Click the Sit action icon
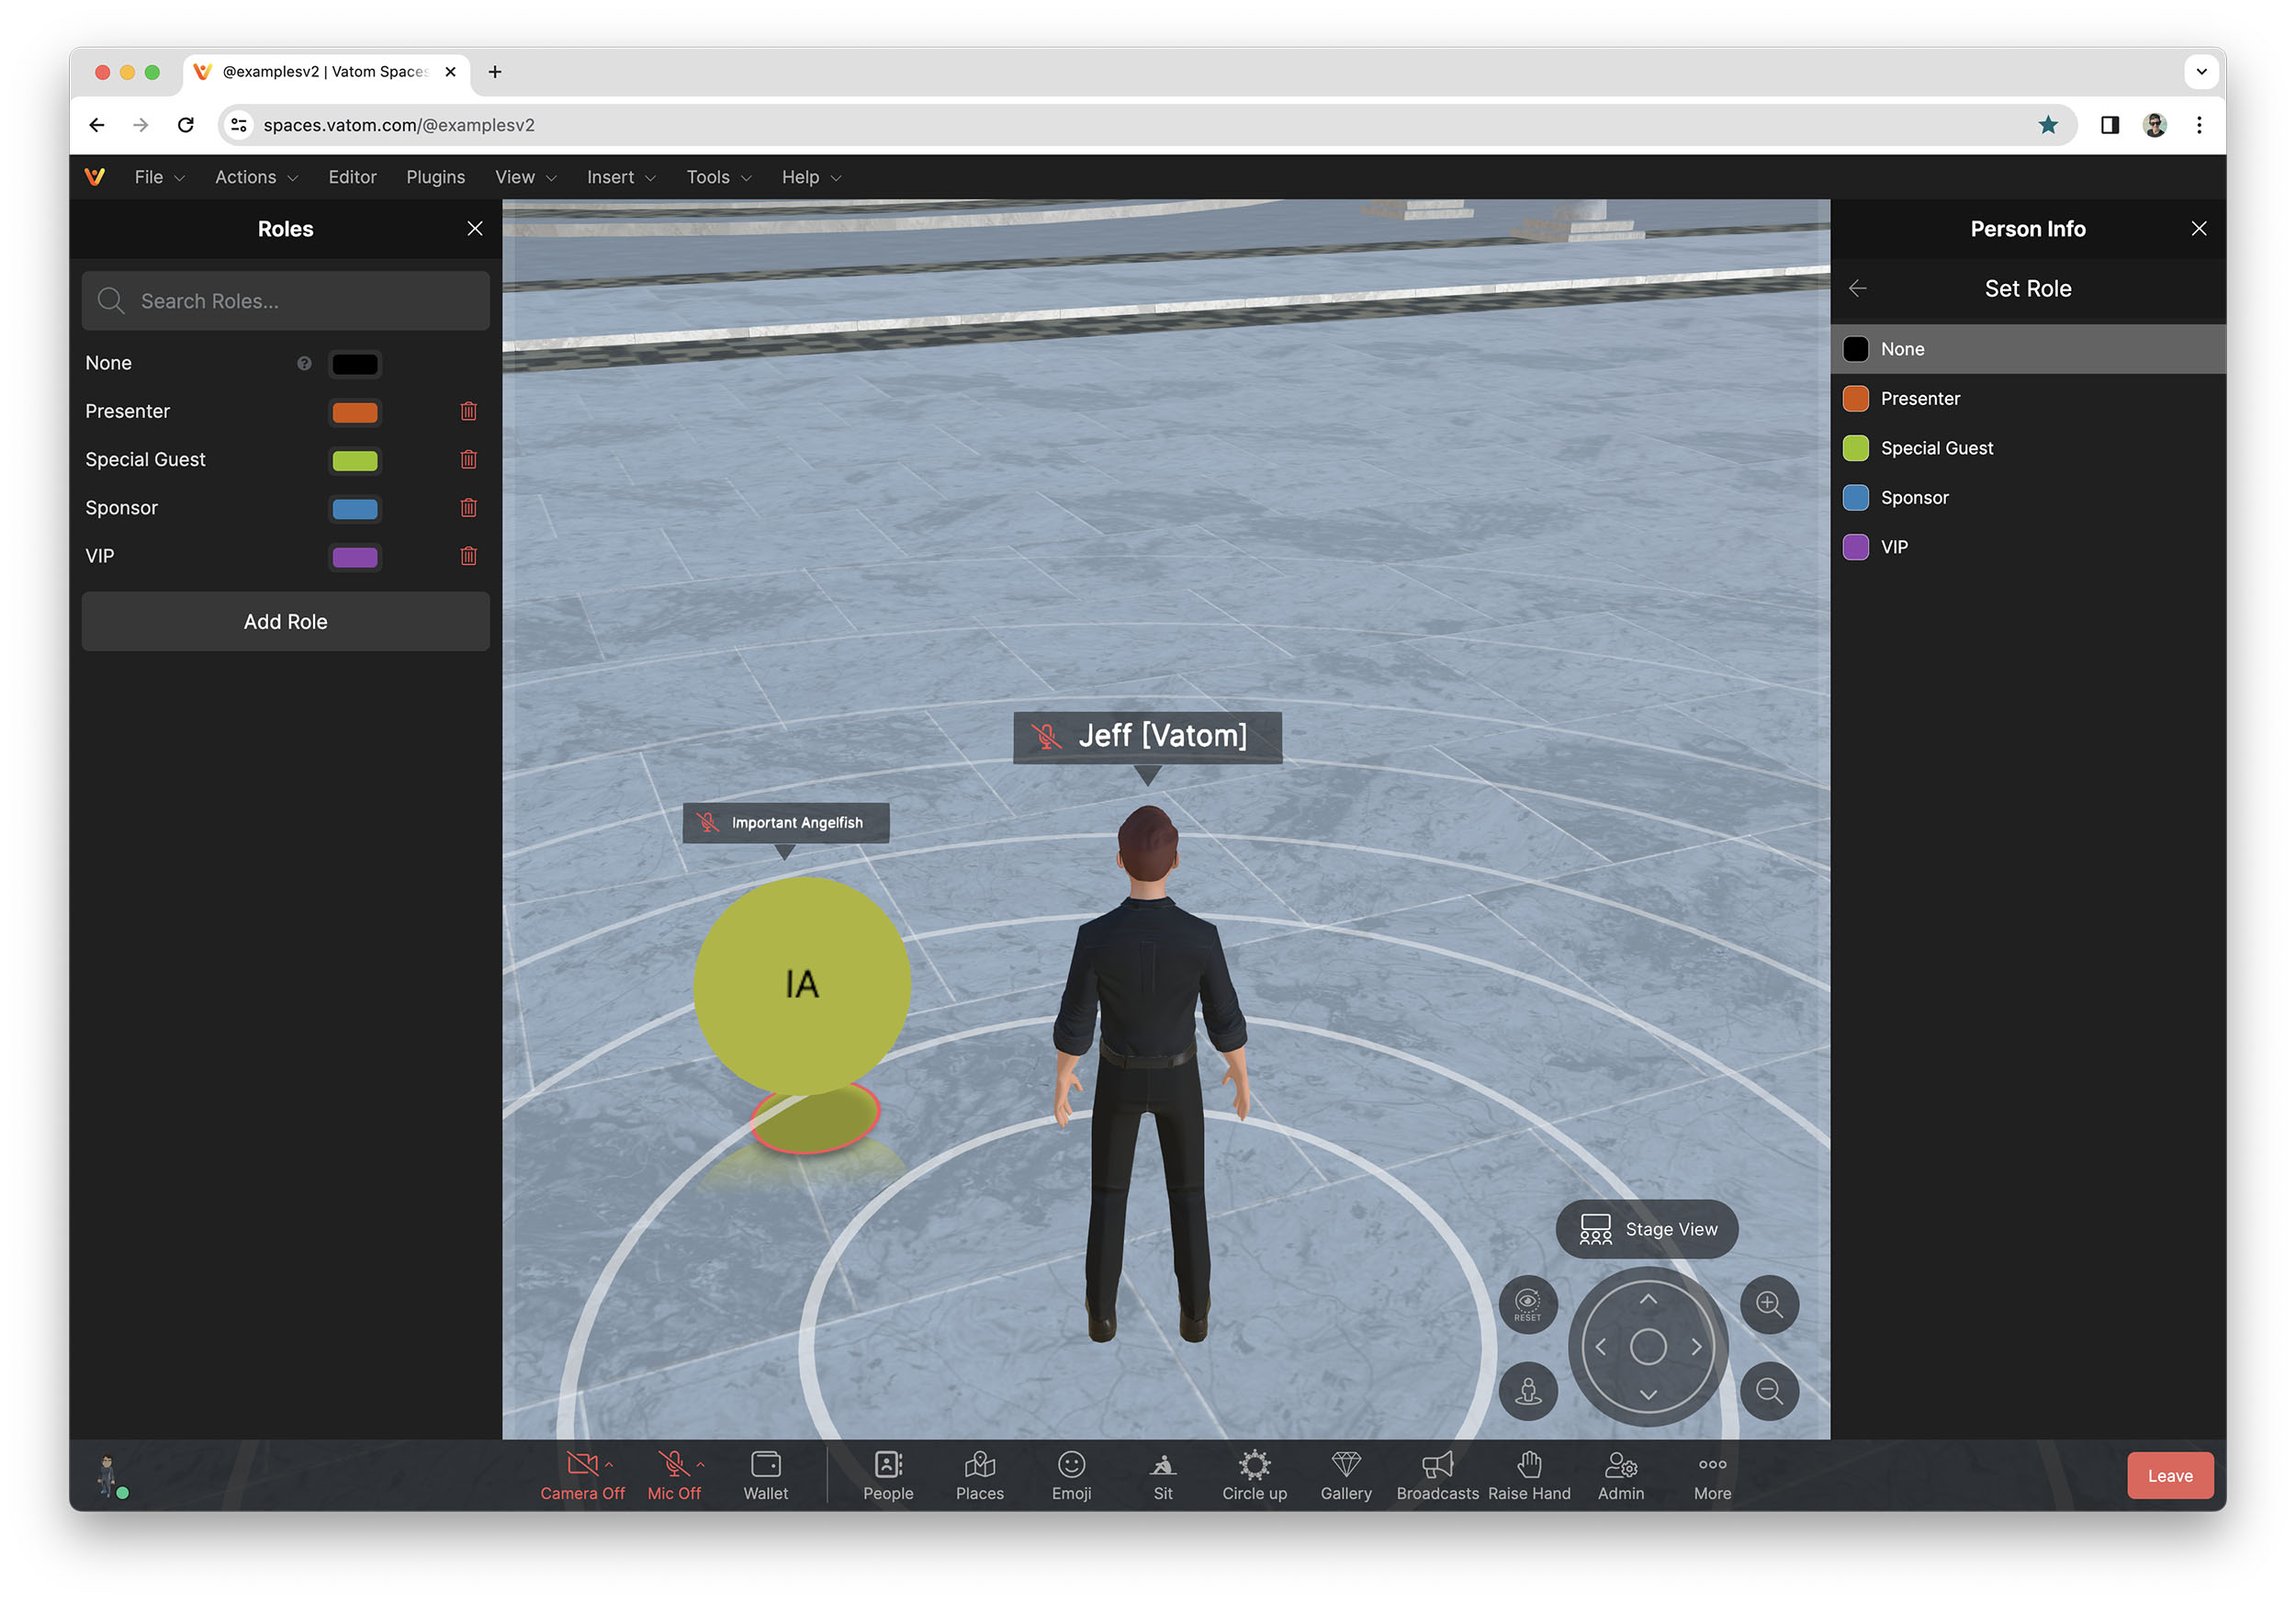2296x1603 pixels. pos(1163,1475)
